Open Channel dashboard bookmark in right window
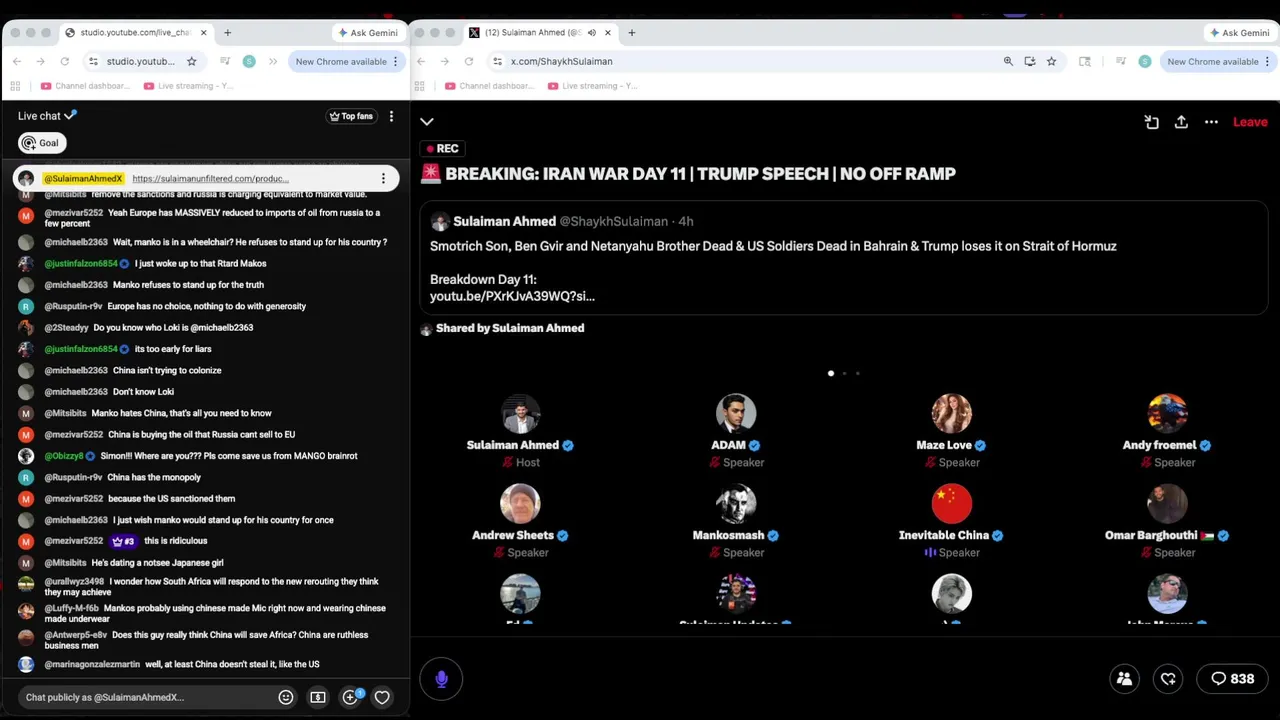 click(x=489, y=86)
